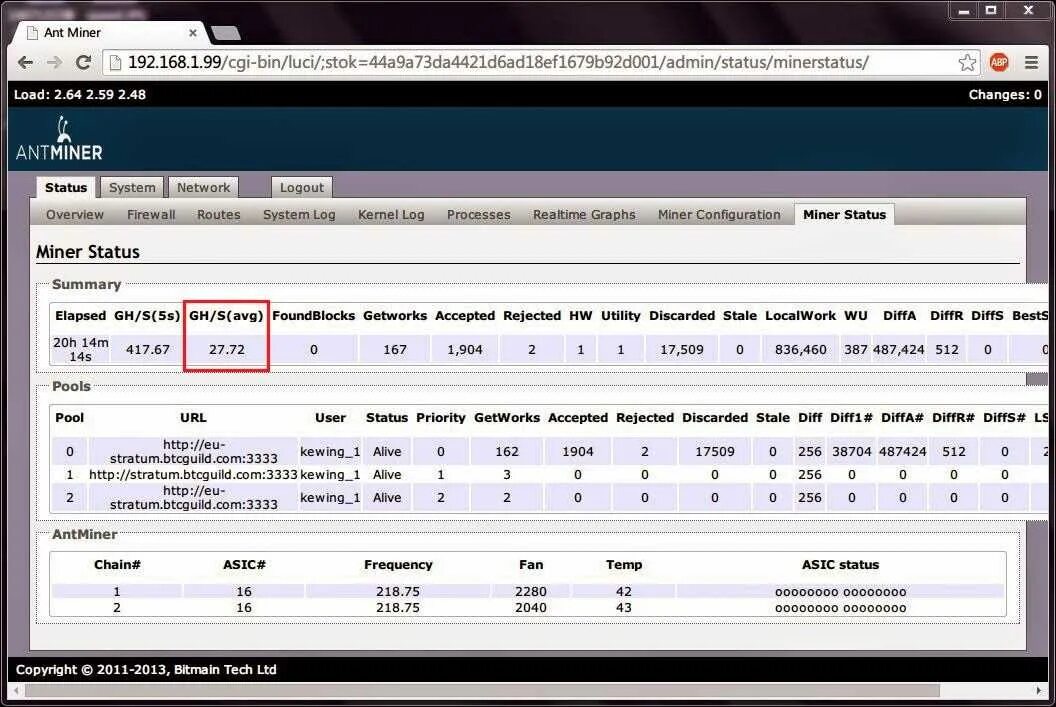Open the Processes sub-tab

pos(478,215)
